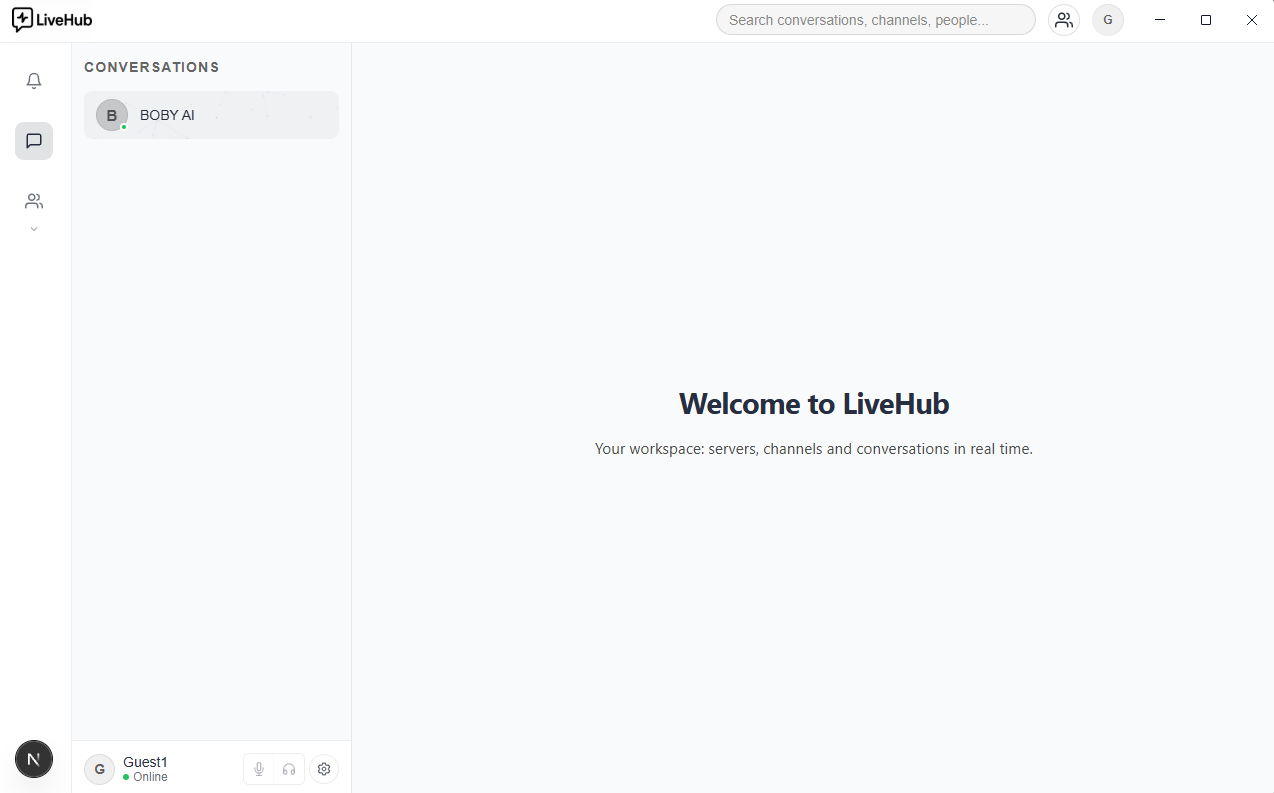Image resolution: width=1274 pixels, height=793 pixels.
Task: Open the BOBY AI conversation
Action: (211, 115)
